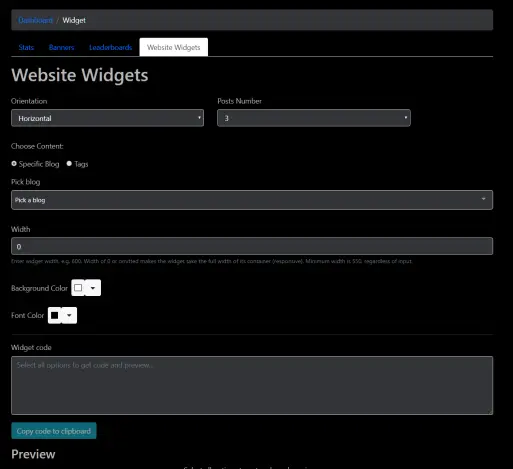513x469 pixels.
Task: Select the Website Widgets tab
Action: click(174, 47)
